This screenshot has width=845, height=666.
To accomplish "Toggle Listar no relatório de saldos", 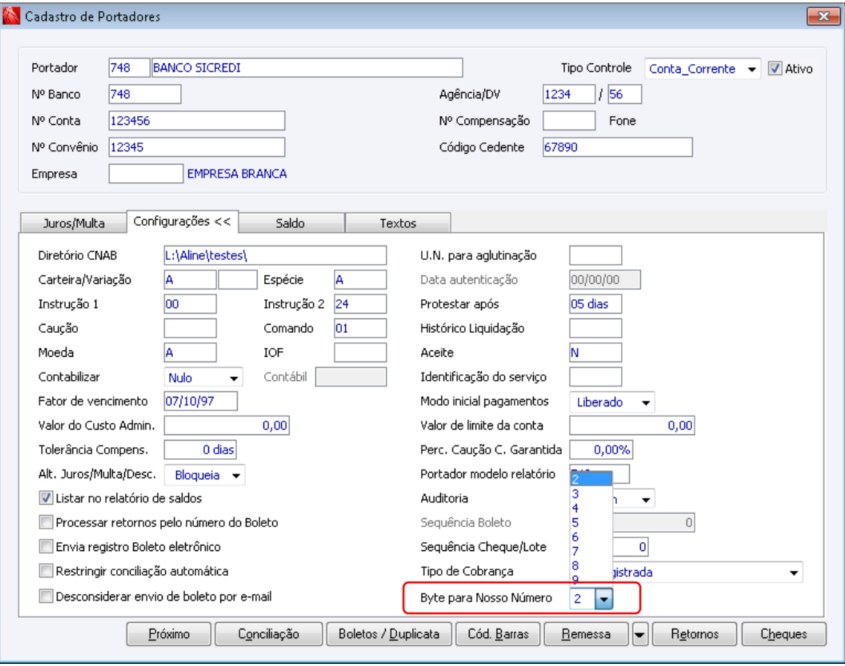I will click(x=46, y=498).
